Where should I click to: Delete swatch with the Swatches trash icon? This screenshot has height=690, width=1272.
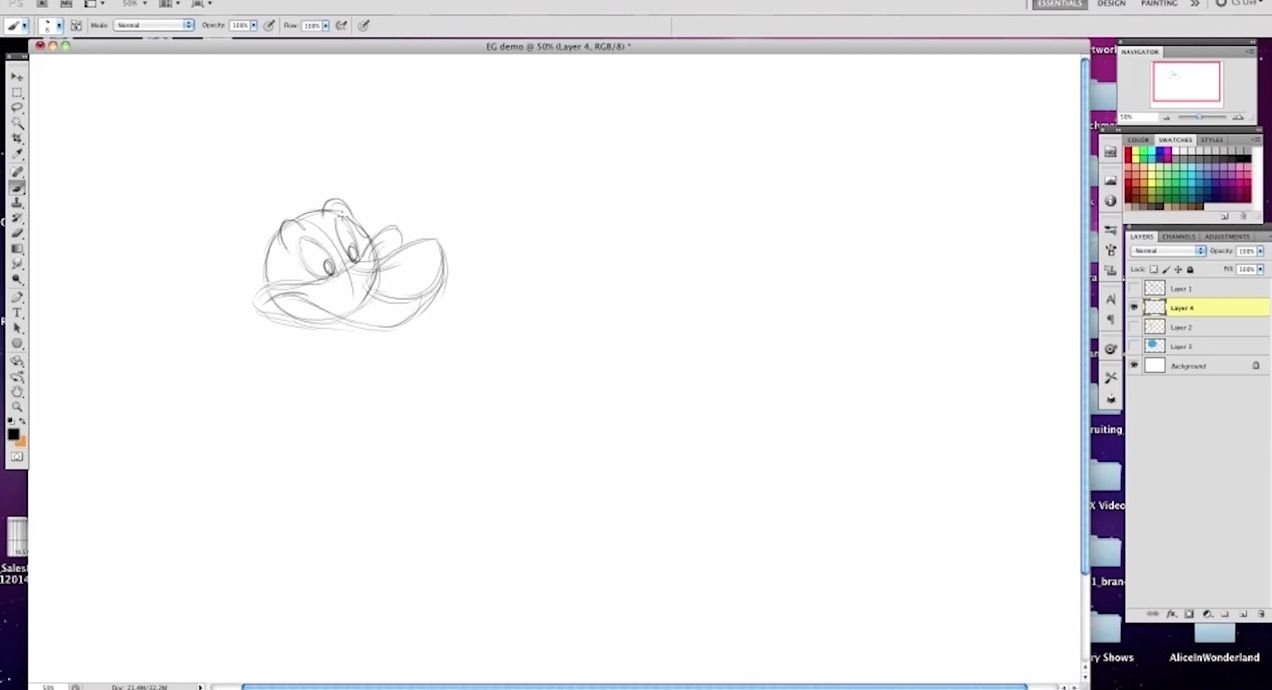1243,215
